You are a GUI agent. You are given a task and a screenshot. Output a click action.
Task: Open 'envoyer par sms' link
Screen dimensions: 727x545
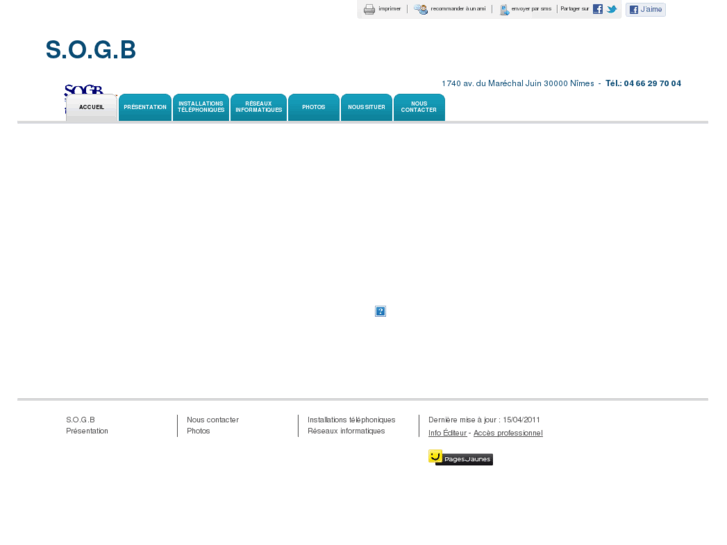pyautogui.click(x=531, y=9)
